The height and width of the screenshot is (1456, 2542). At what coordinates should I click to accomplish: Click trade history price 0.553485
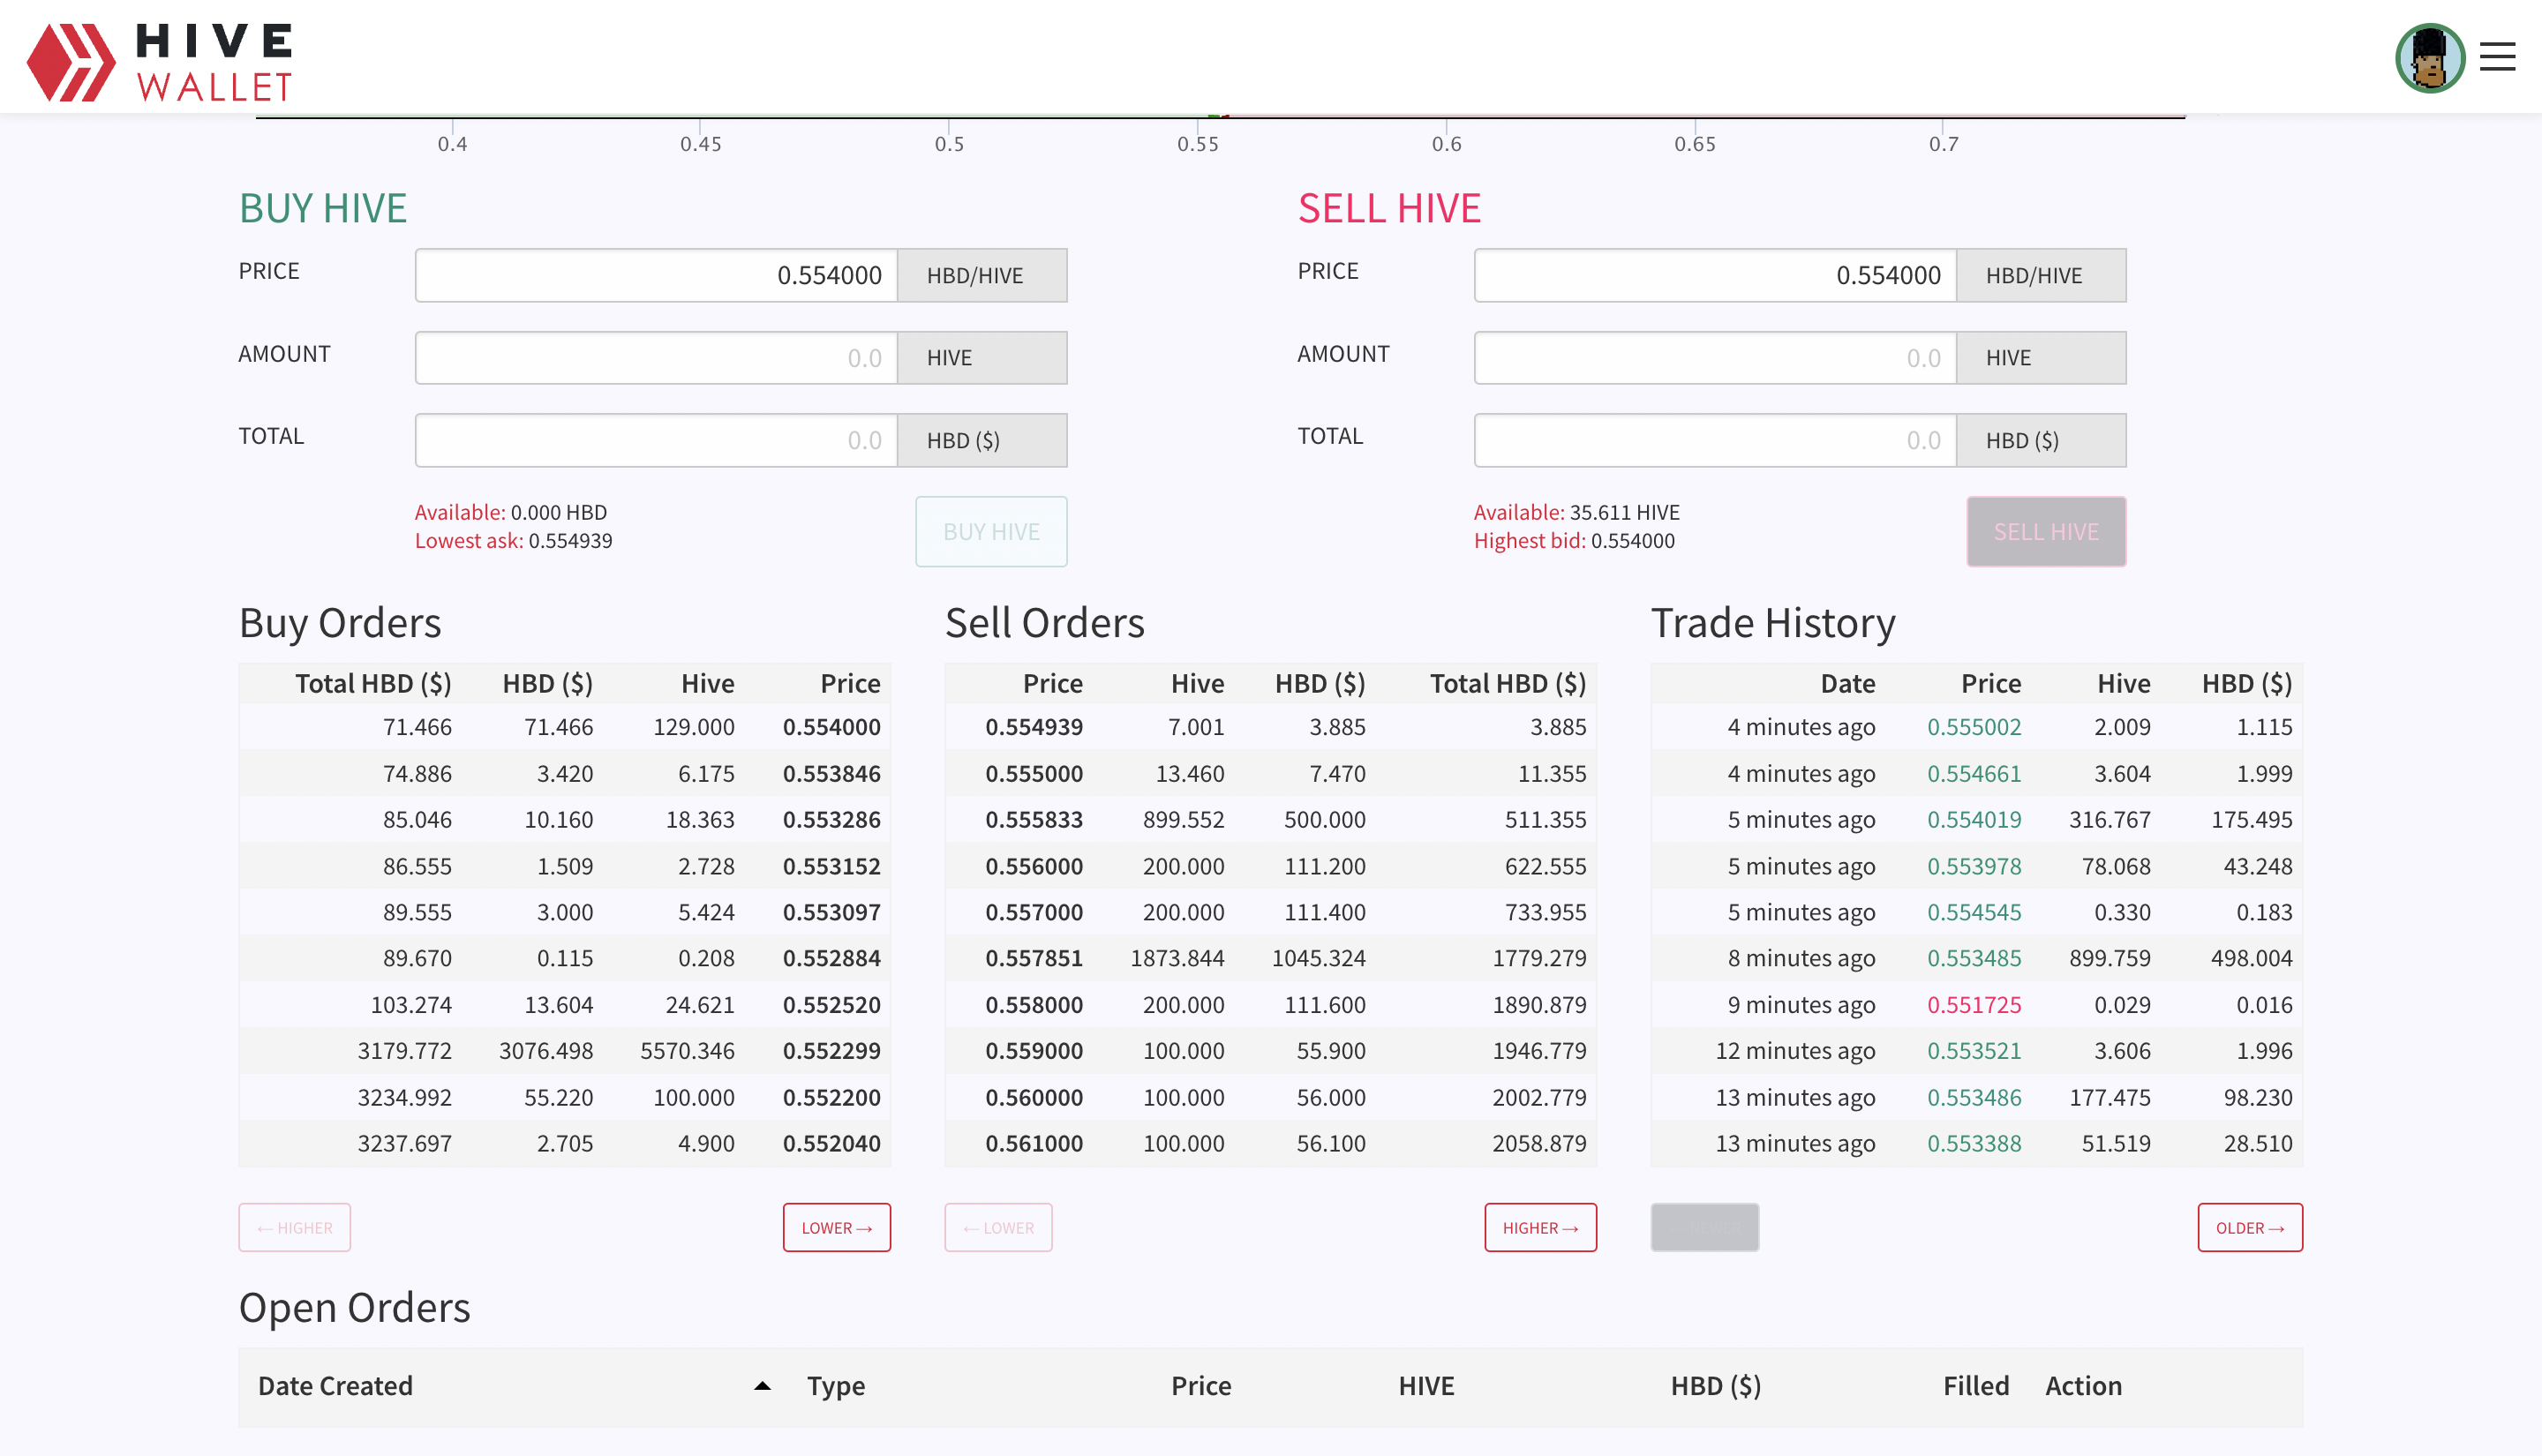coord(1974,958)
